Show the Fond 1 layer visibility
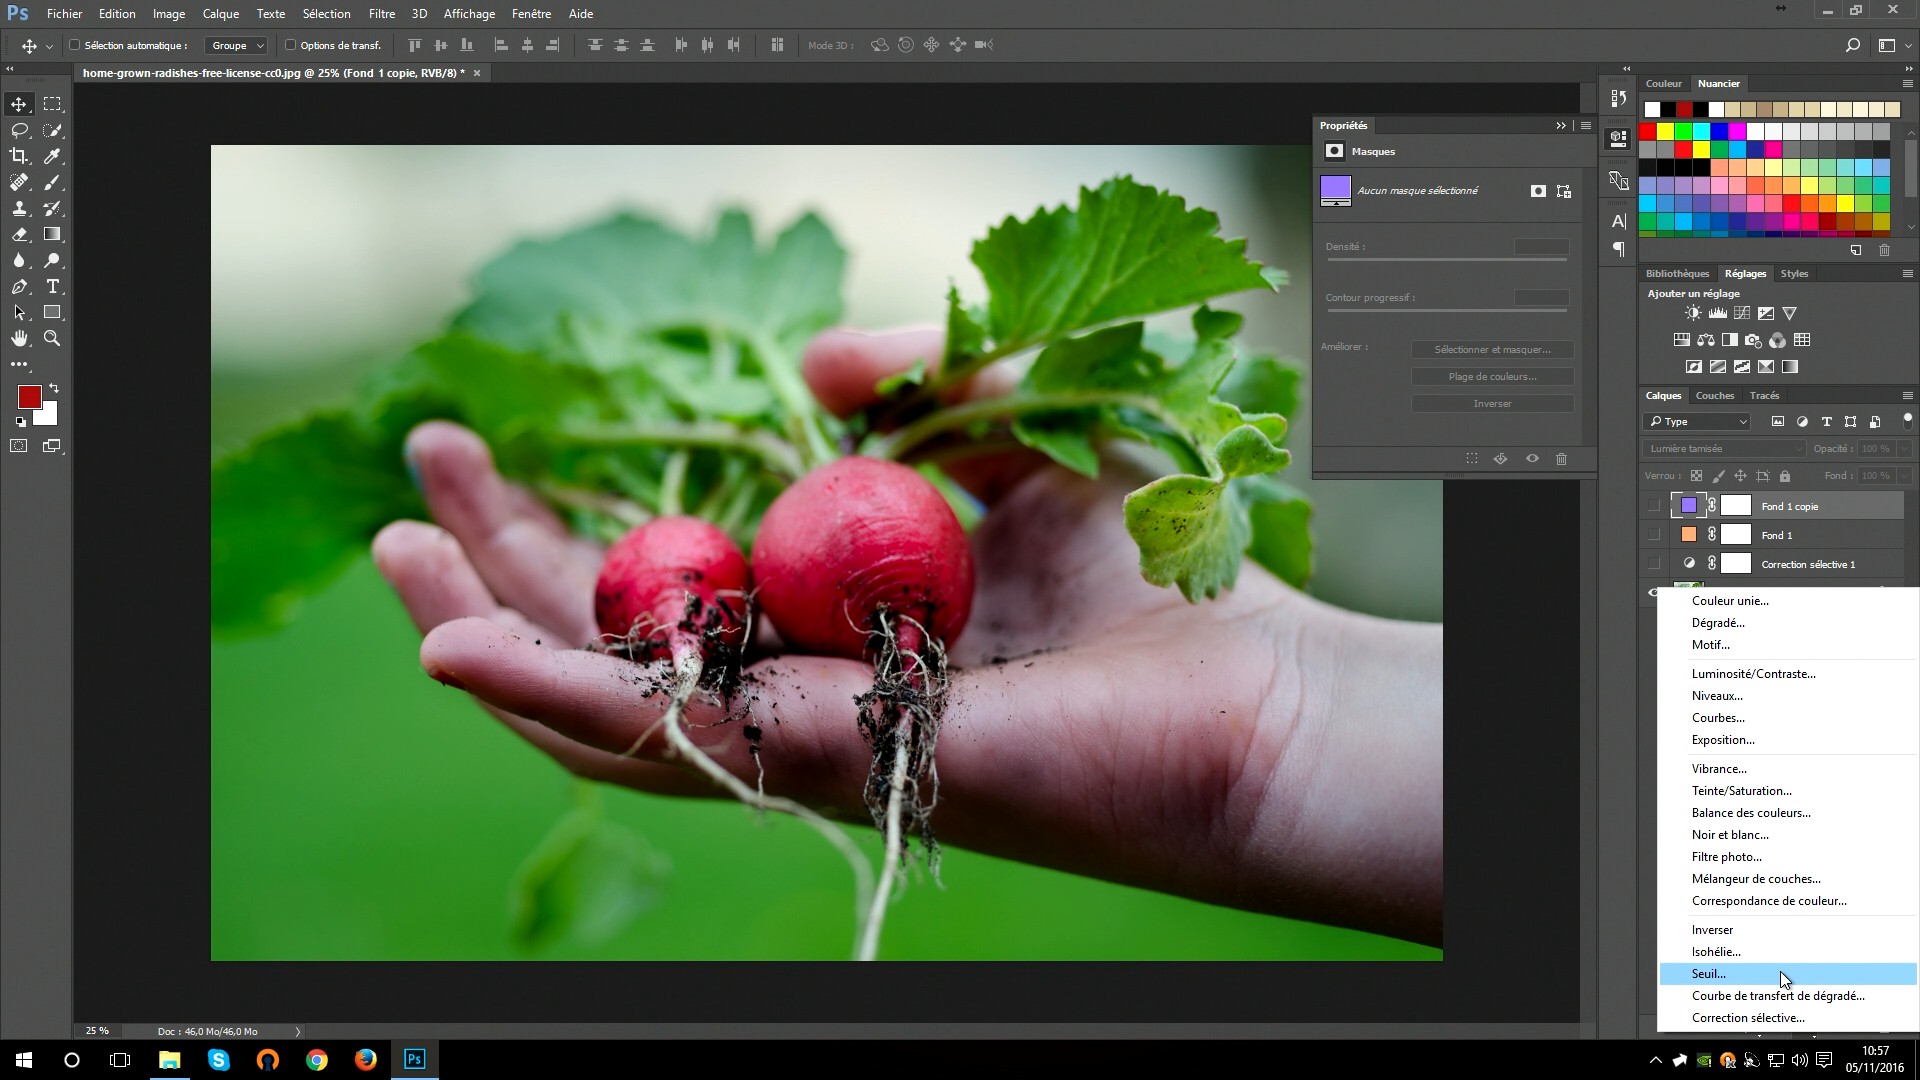 [1653, 535]
